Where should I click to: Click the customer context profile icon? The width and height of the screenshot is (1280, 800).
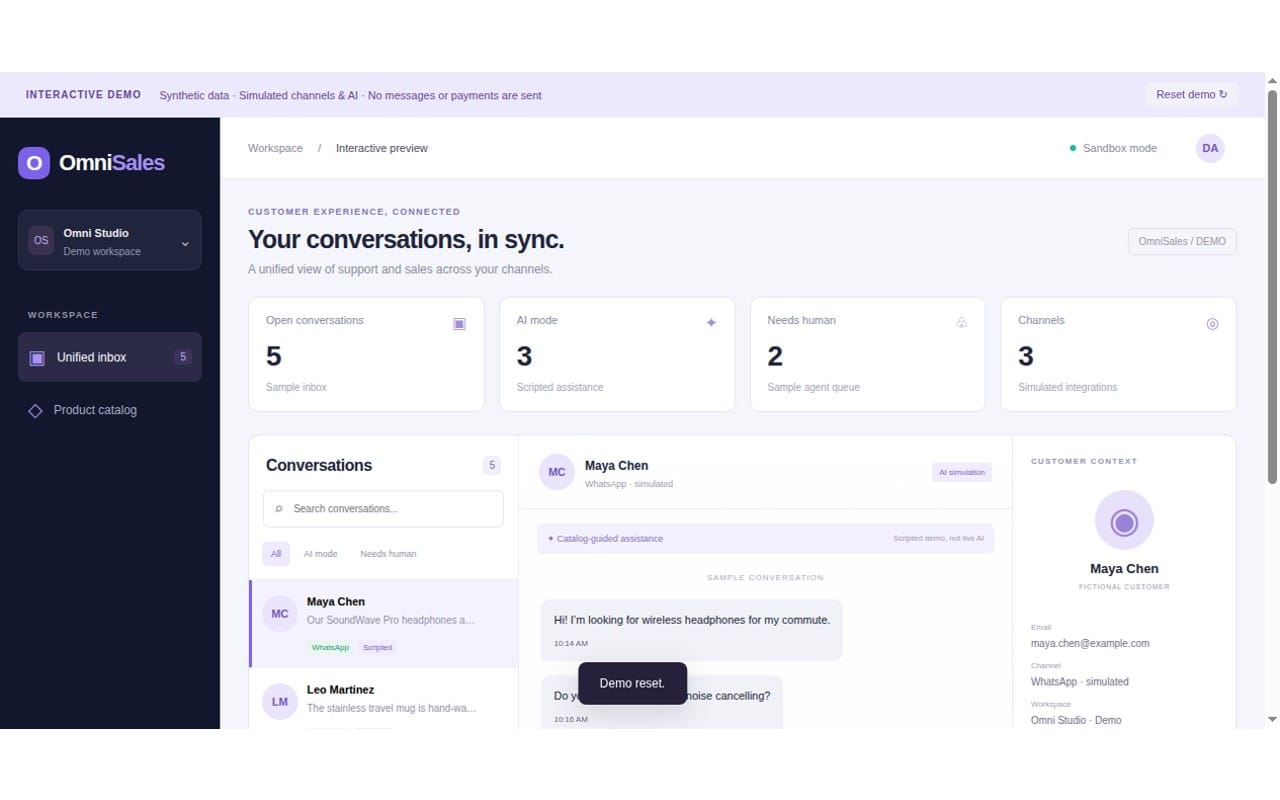pyautogui.click(x=1124, y=521)
